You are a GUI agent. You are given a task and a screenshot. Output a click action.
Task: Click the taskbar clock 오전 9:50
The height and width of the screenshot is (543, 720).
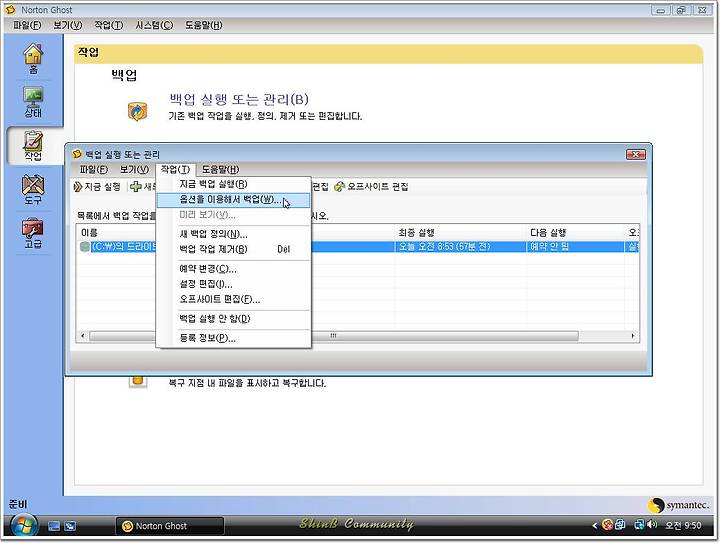(x=683, y=526)
